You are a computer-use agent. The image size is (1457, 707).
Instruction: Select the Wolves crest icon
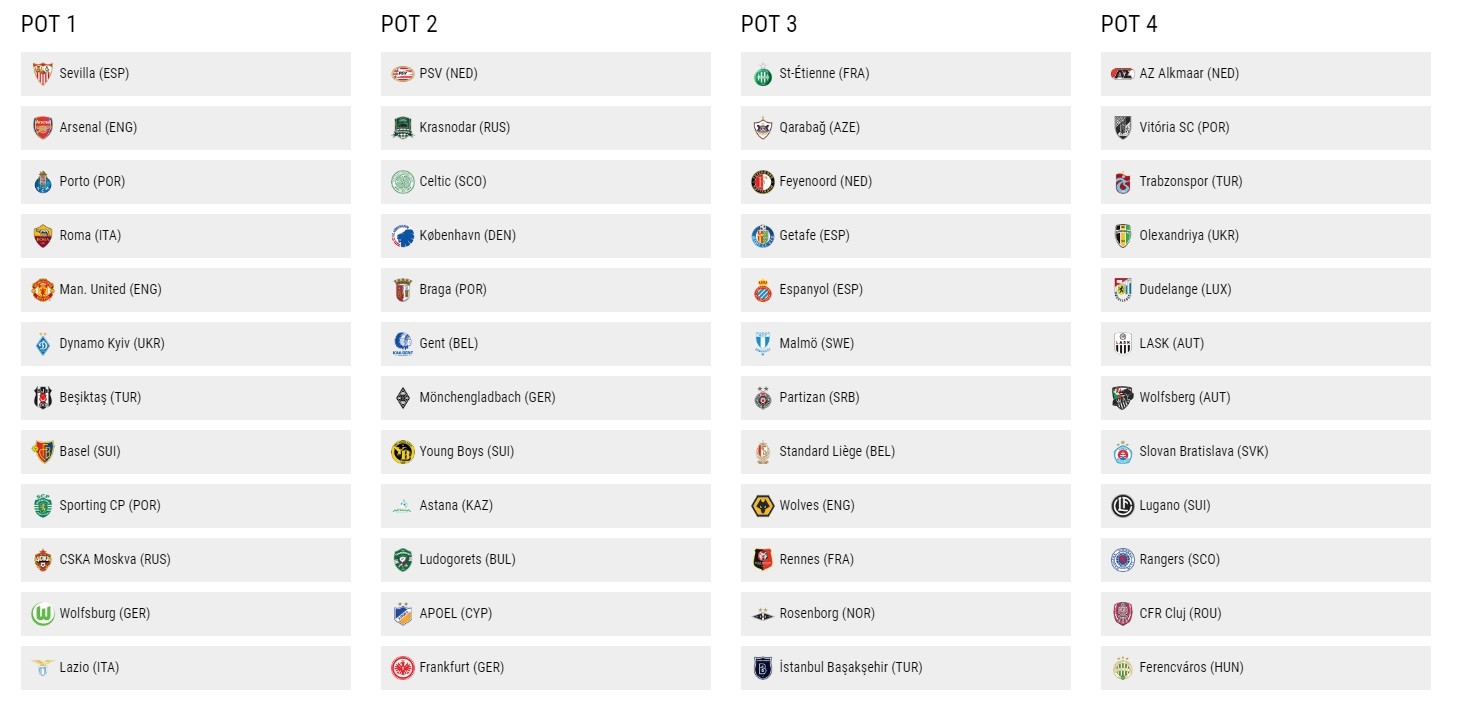tap(763, 506)
